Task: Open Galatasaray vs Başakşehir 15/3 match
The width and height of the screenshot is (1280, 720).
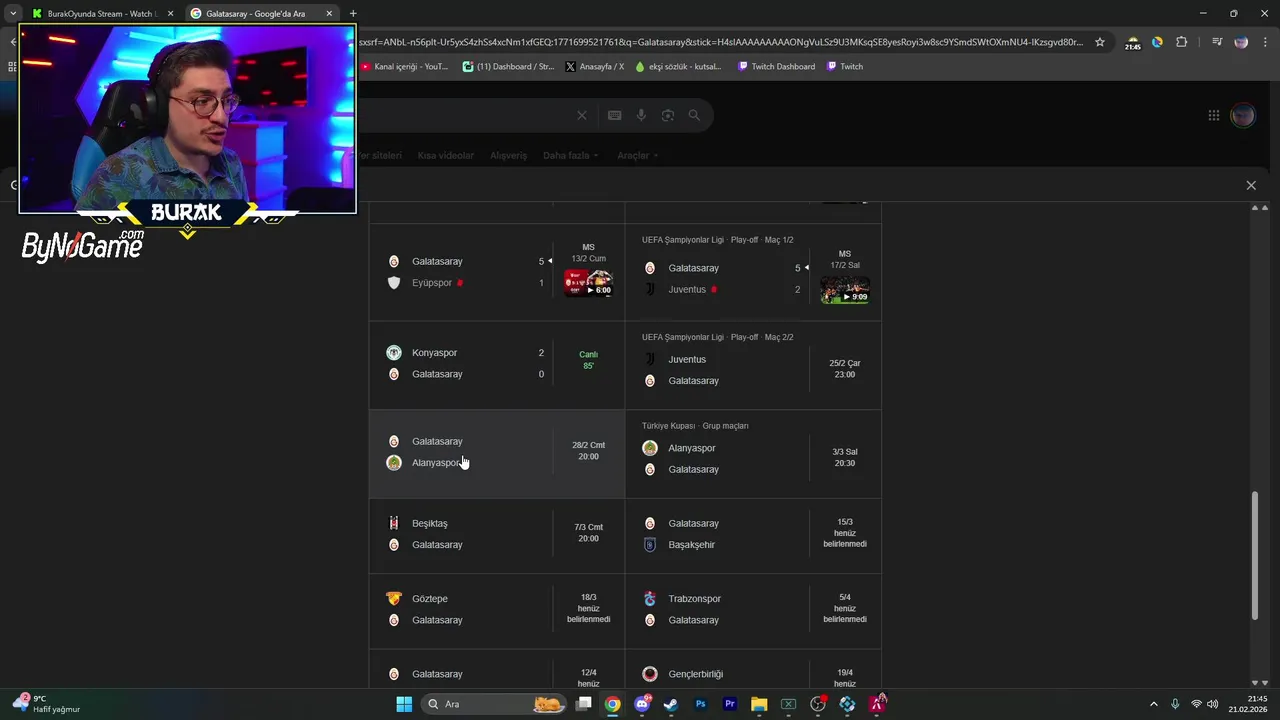Action: 754,535
